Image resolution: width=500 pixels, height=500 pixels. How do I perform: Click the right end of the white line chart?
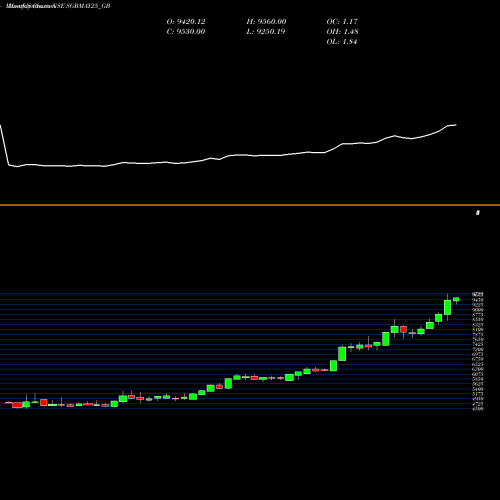(x=456, y=125)
